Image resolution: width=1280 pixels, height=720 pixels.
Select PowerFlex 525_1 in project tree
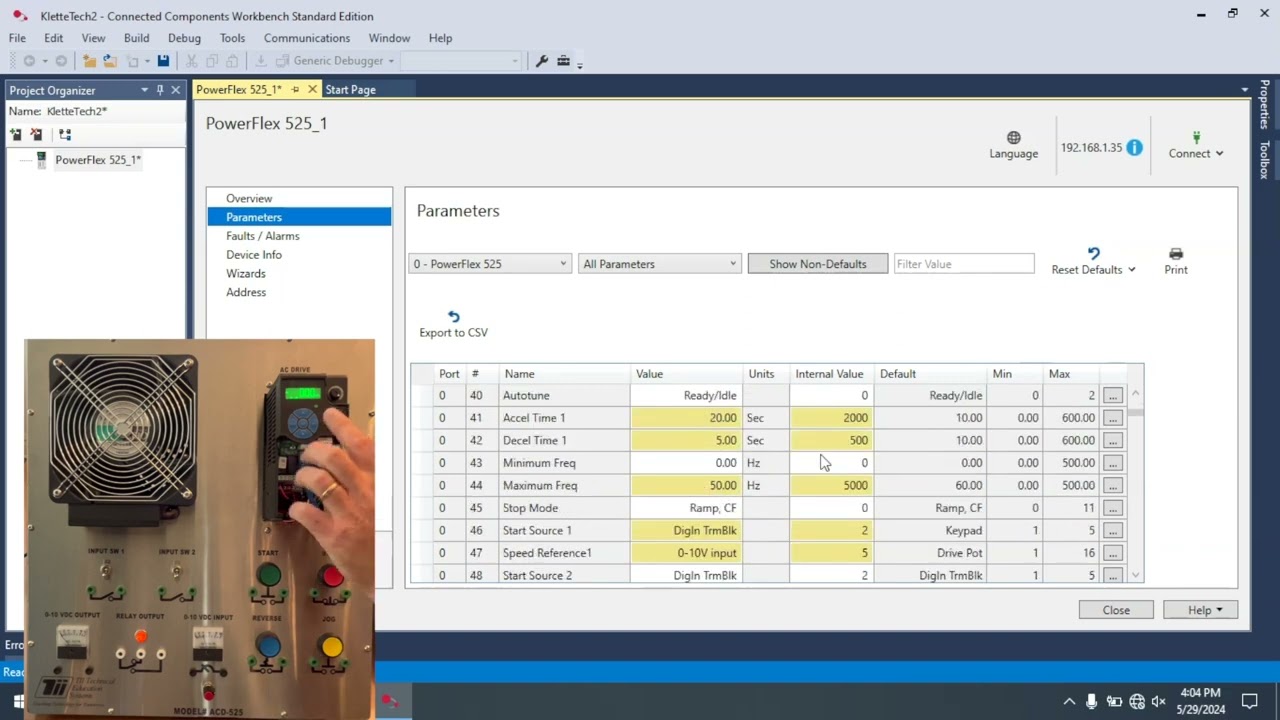(x=98, y=160)
